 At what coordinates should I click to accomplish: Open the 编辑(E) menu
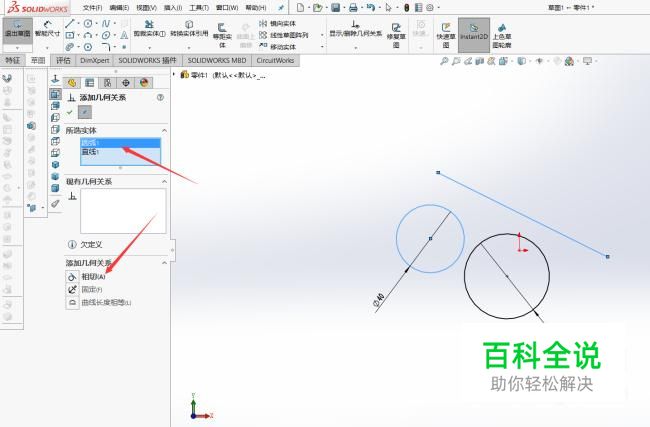(x=119, y=7)
